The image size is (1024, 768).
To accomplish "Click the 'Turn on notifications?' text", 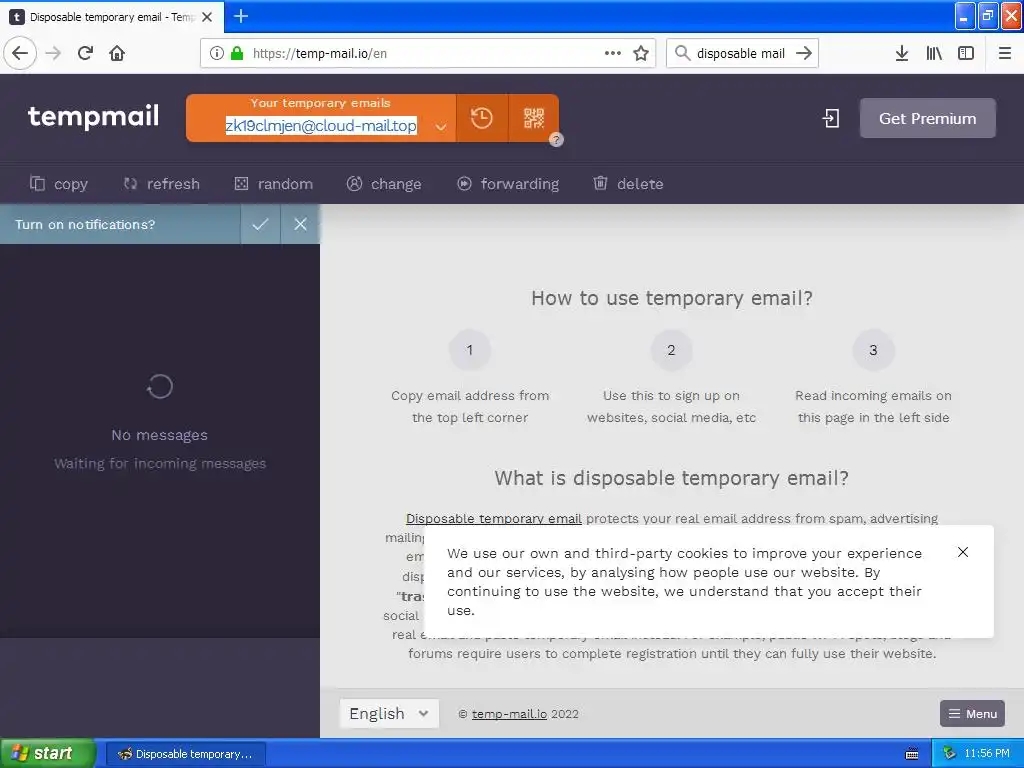I will tap(85, 225).
